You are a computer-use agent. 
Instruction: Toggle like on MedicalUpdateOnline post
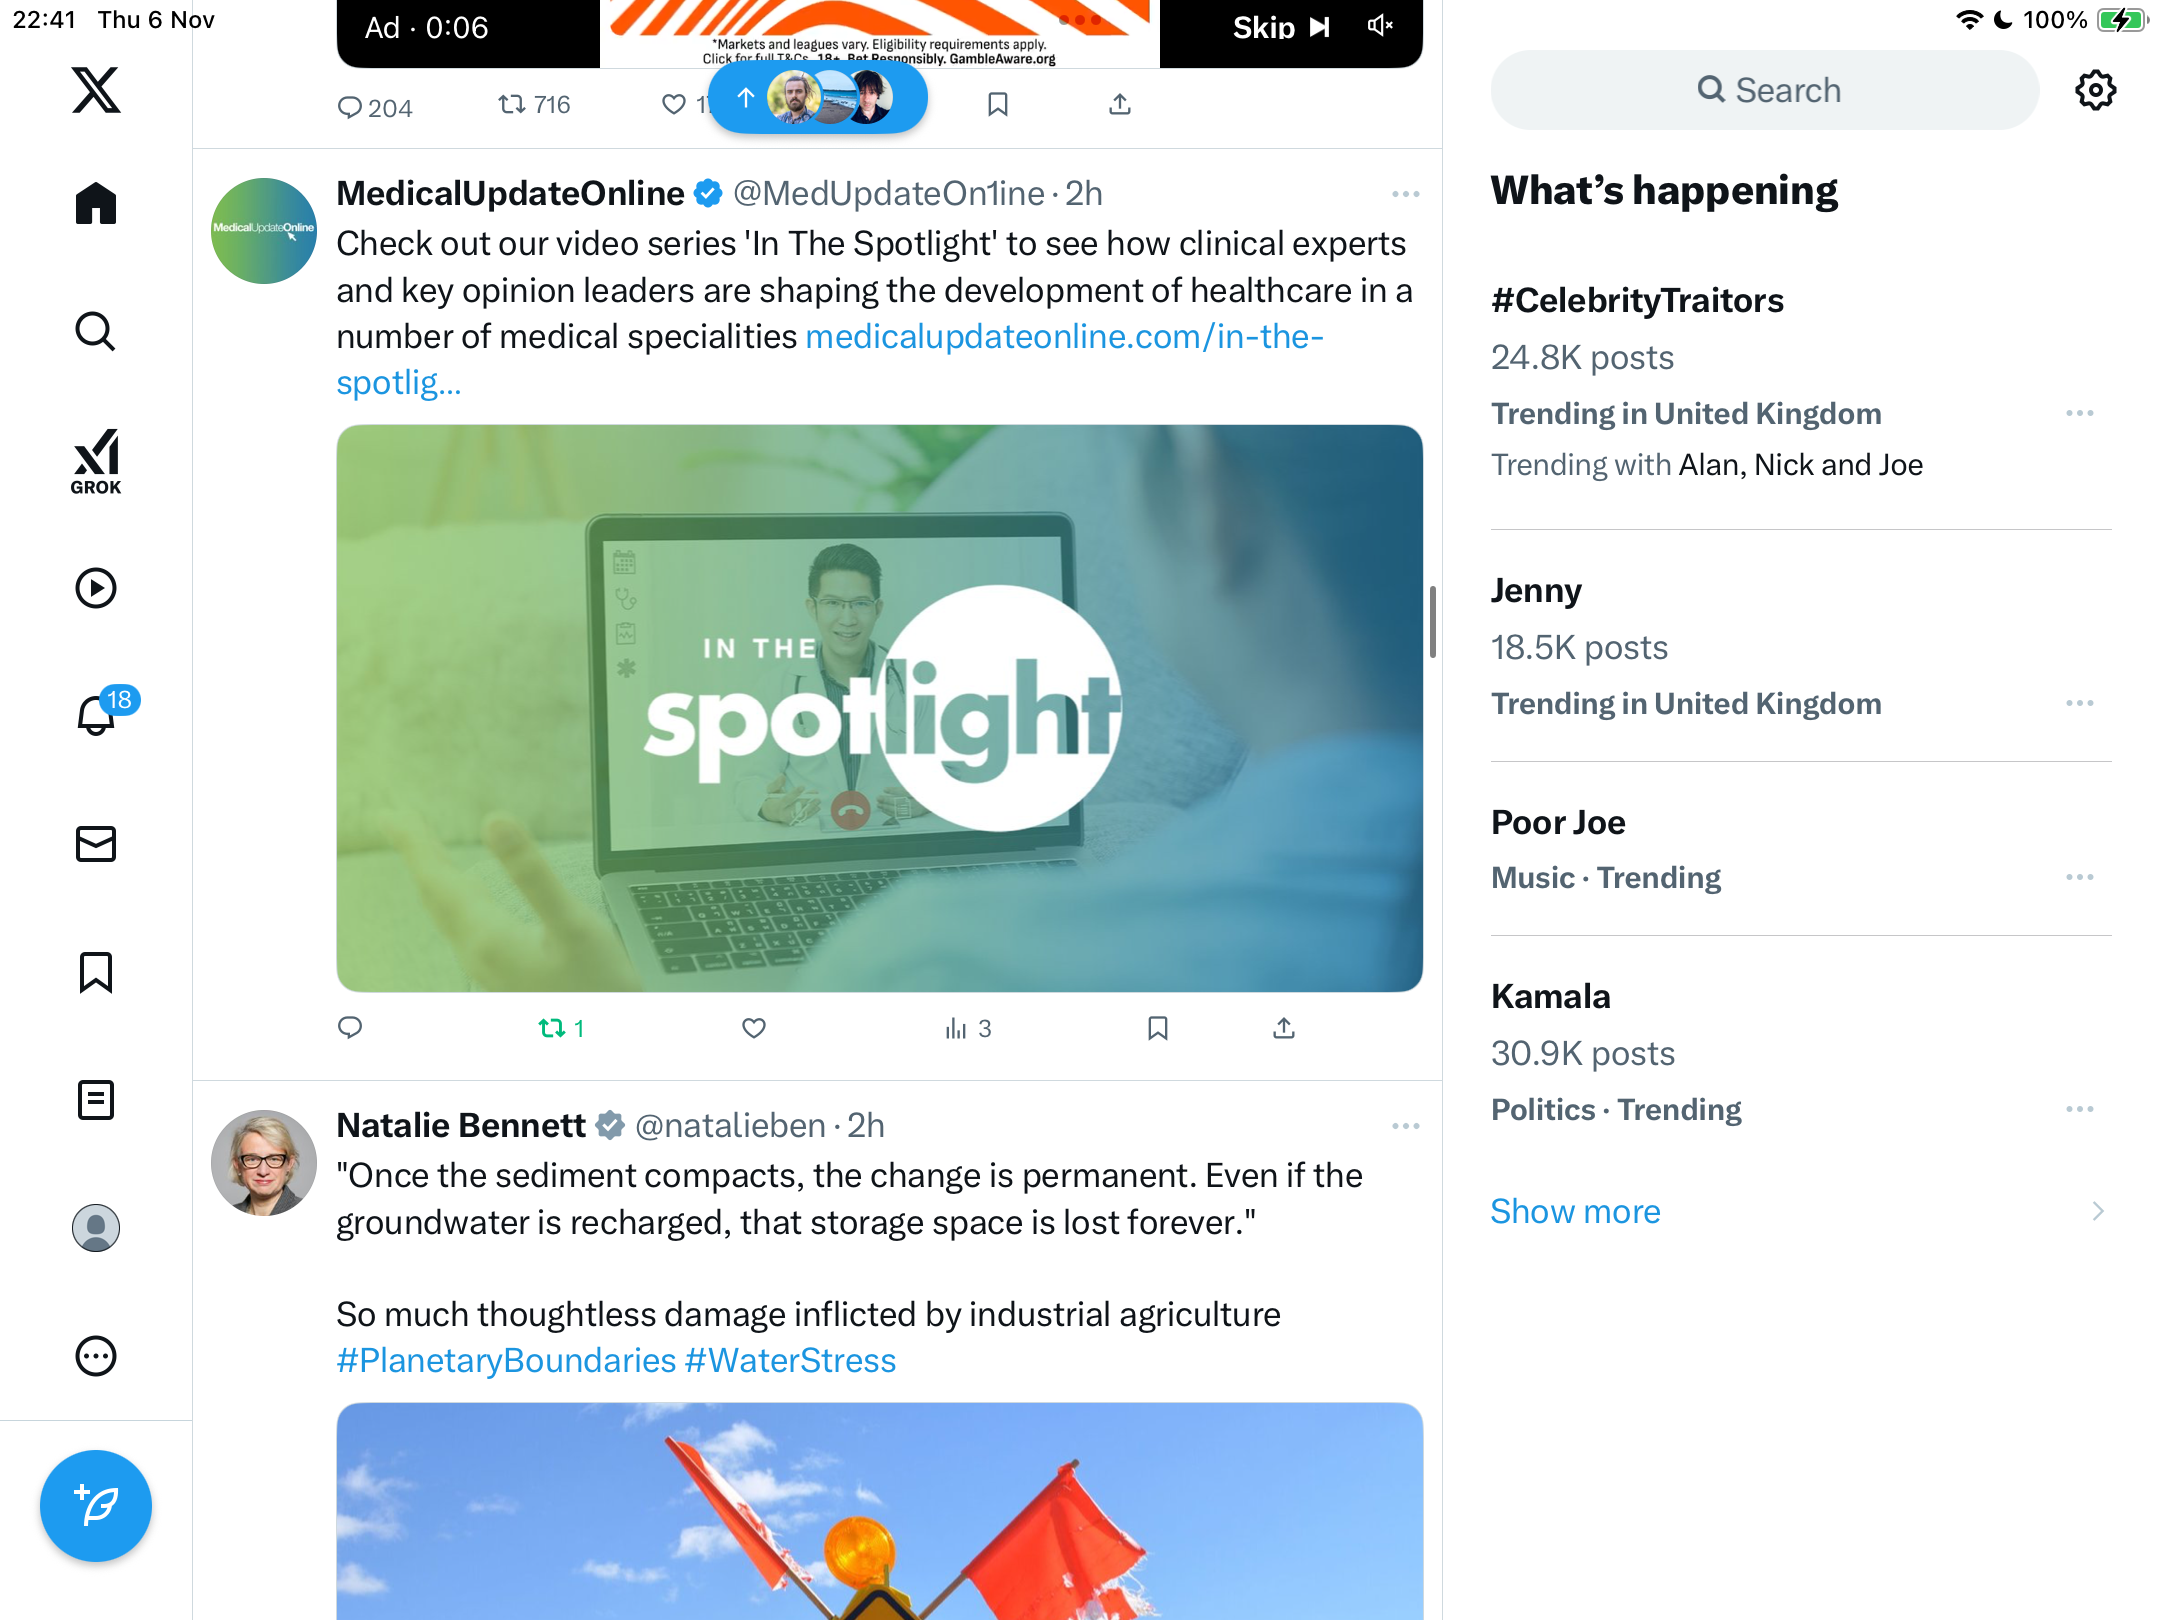coord(754,1028)
